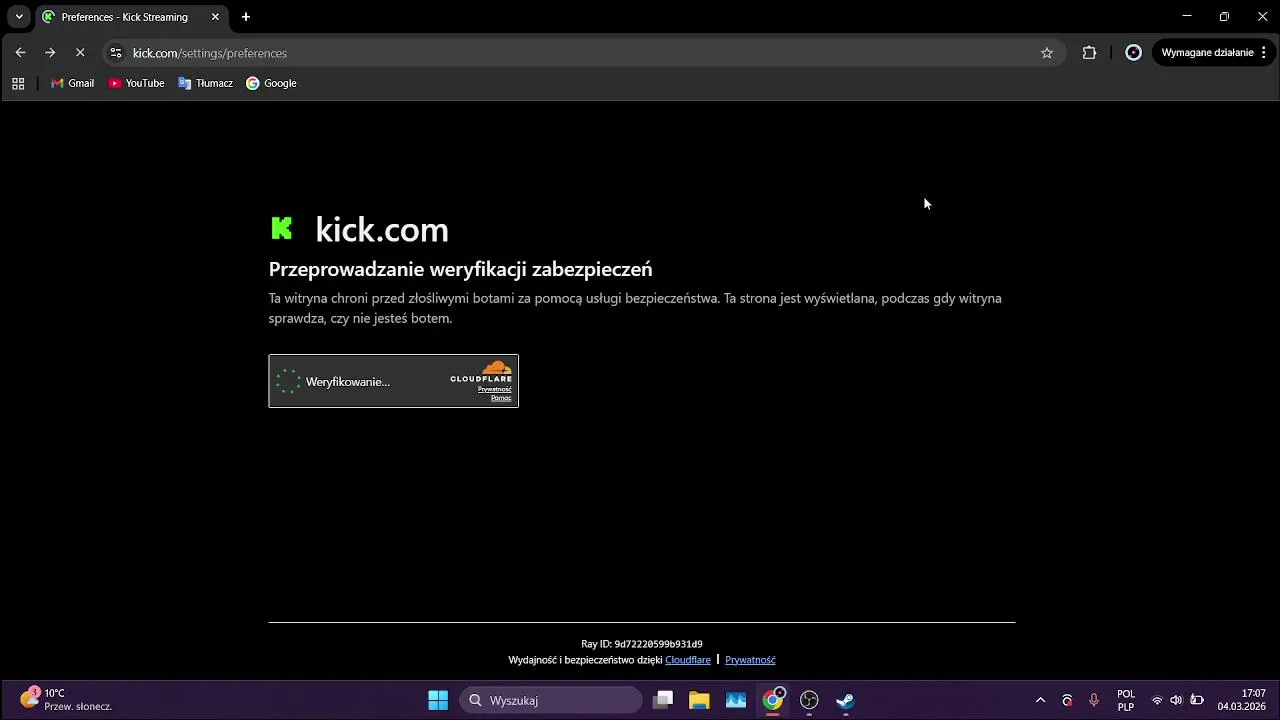The width and height of the screenshot is (1280, 720).
Task: Open OBS Studio from taskbar
Action: 809,700
